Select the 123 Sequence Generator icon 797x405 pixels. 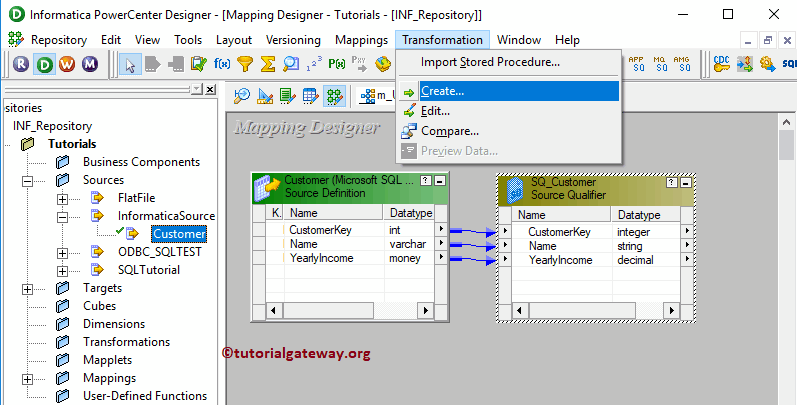[314, 64]
